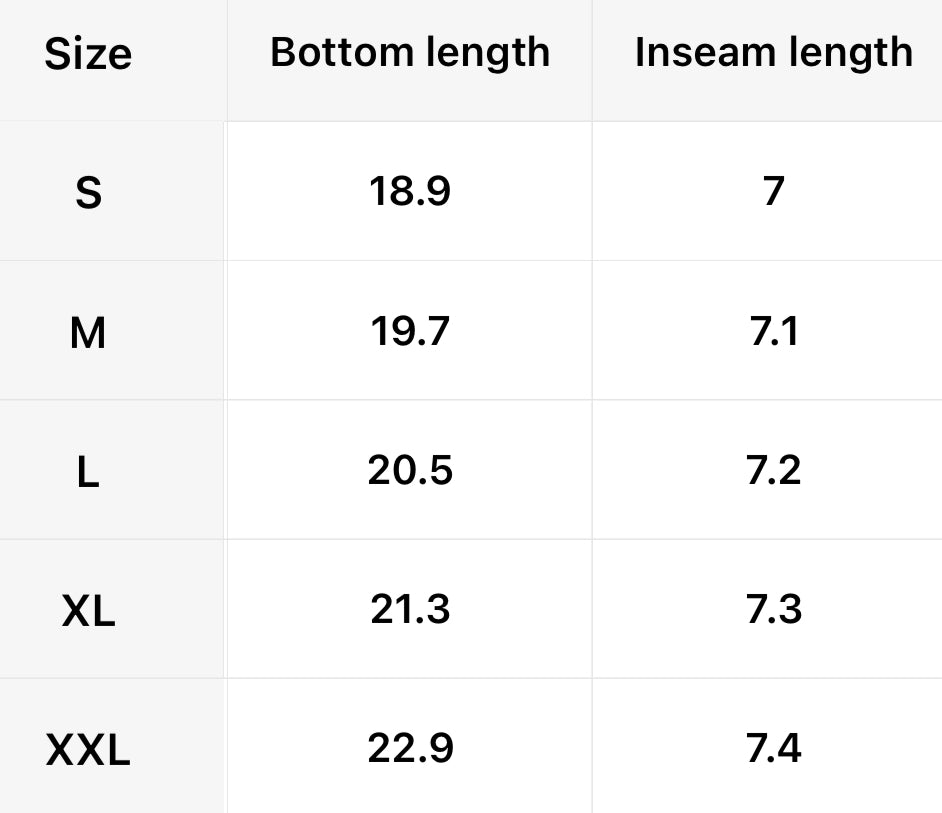
Task: Click the 7.3 inseam length value
Action: (773, 608)
